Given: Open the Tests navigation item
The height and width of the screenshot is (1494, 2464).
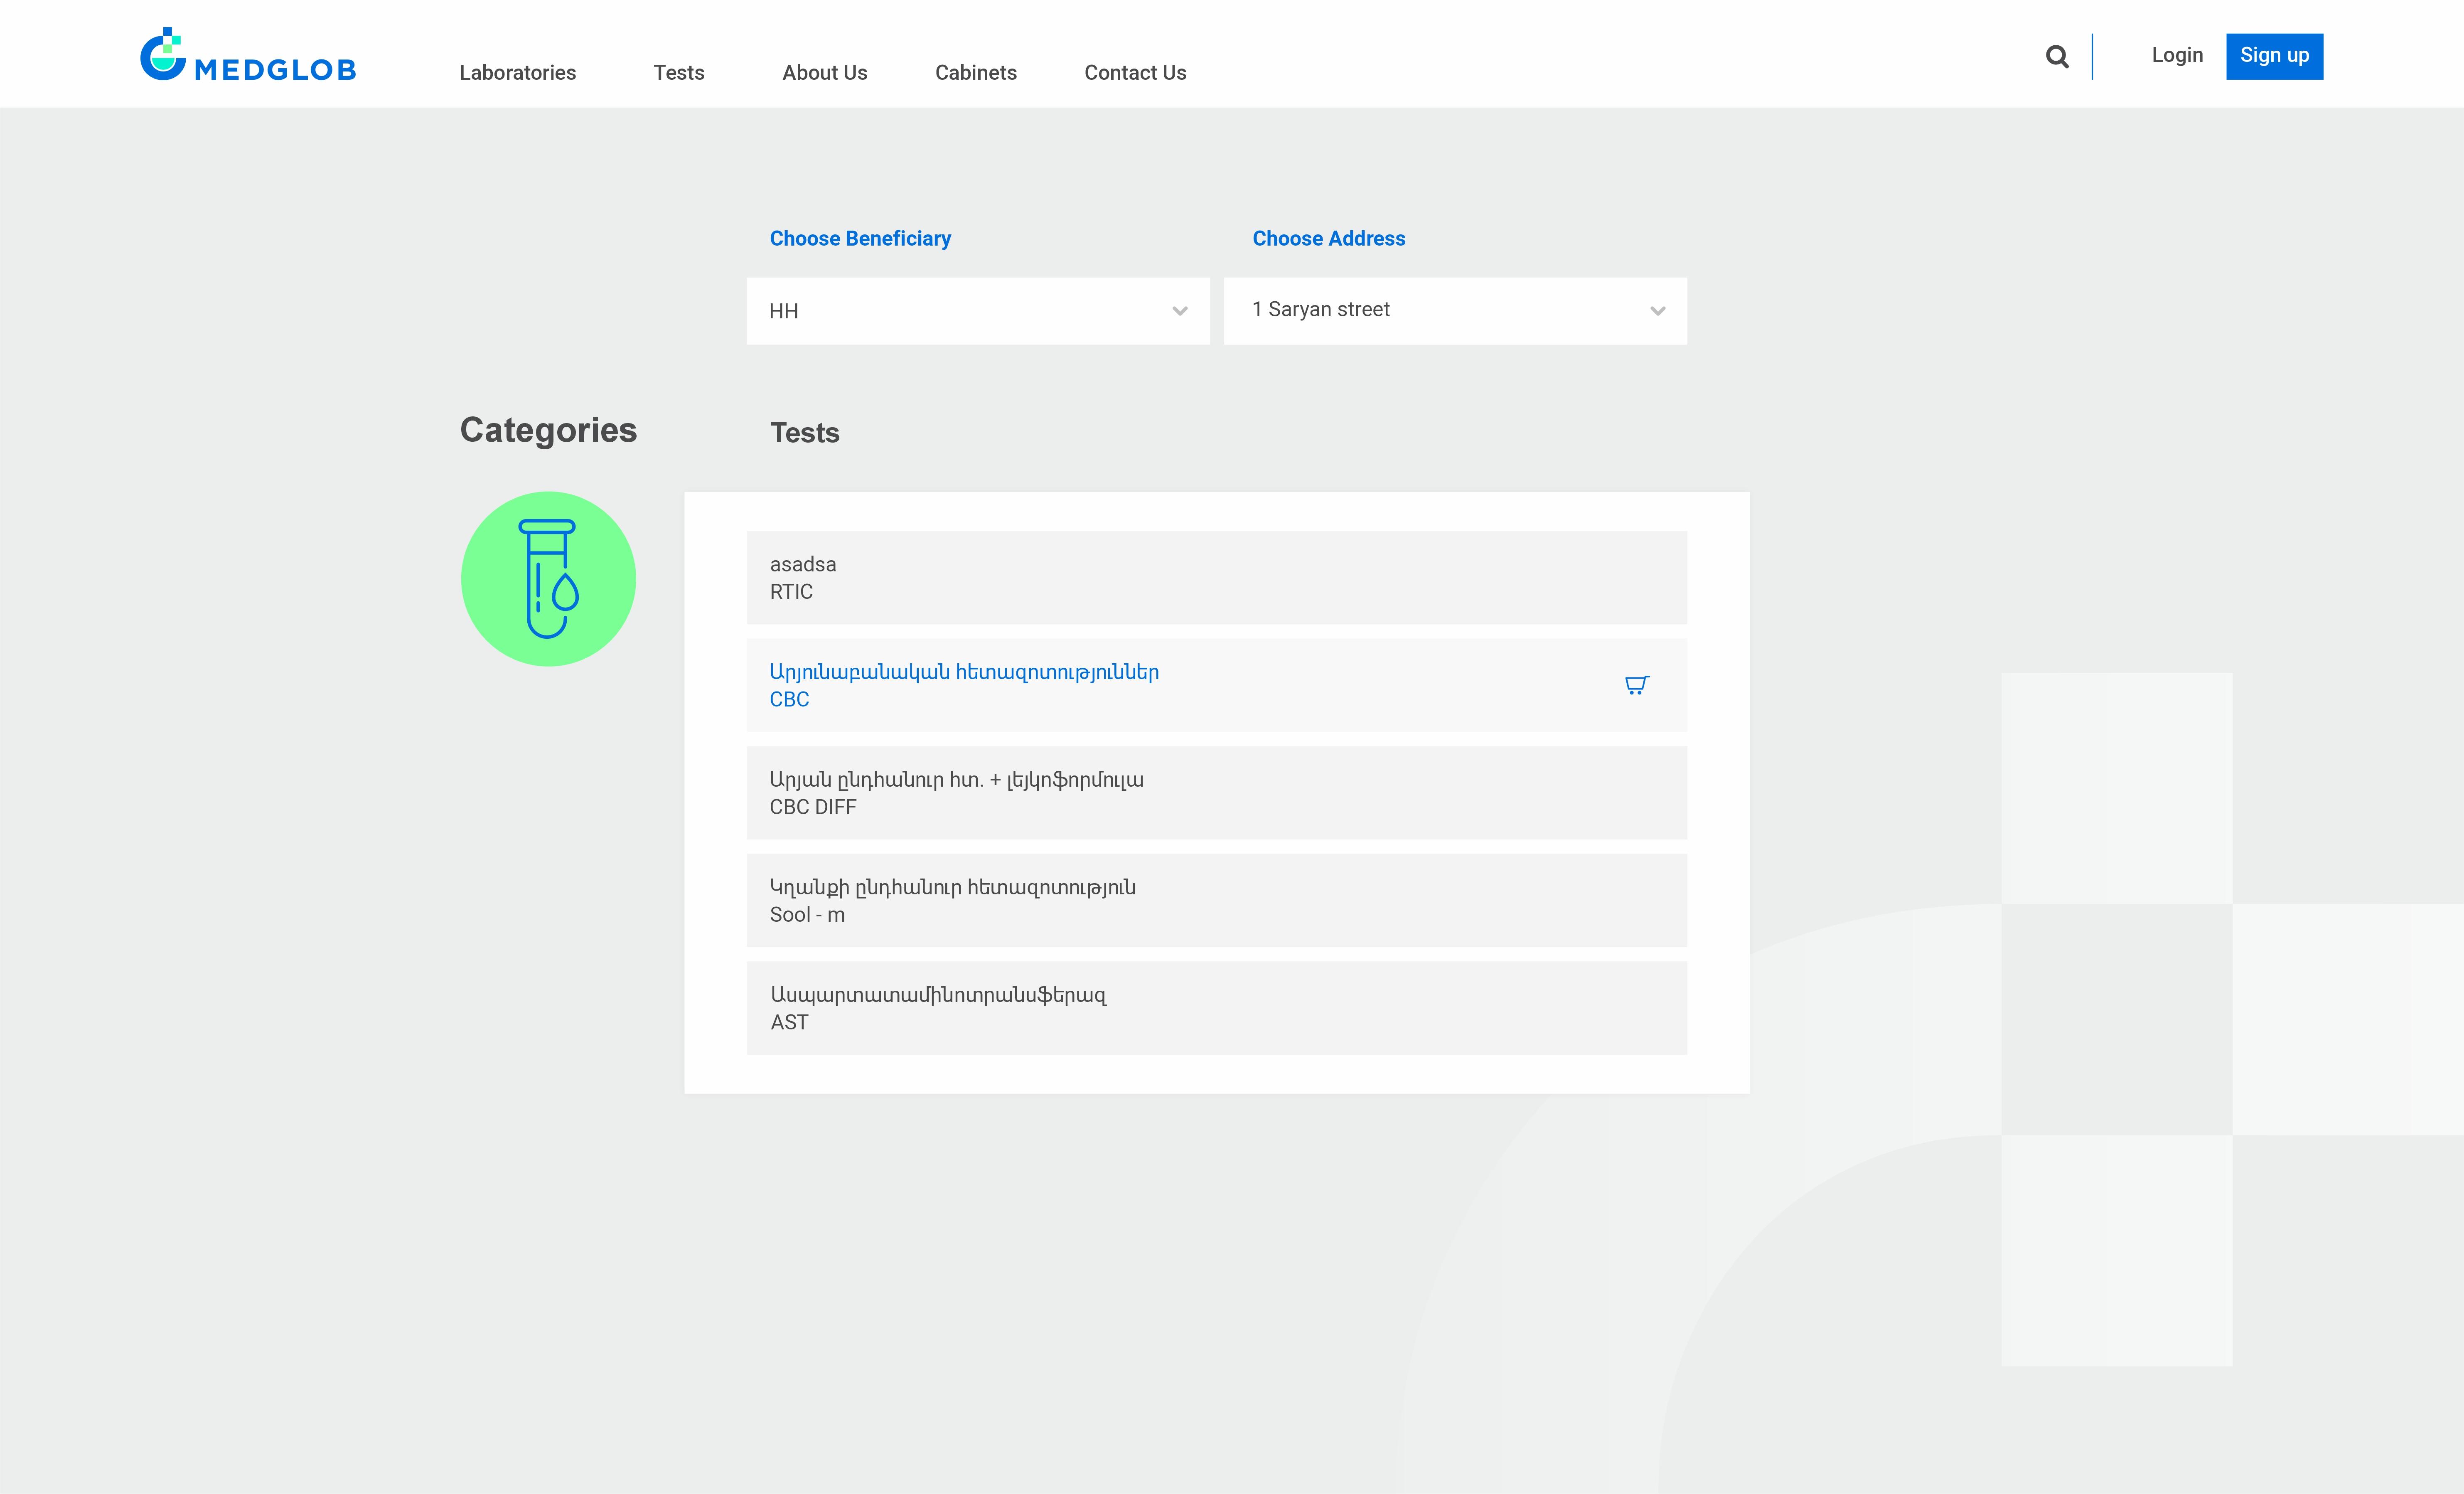Looking at the screenshot, I should [x=678, y=73].
